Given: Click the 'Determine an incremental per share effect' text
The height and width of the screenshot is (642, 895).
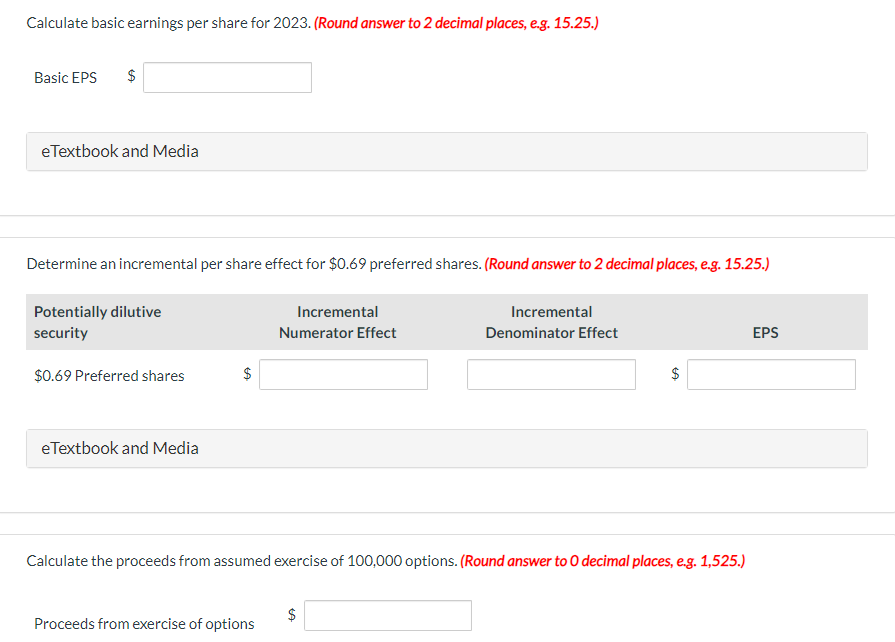Looking at the screenshot, I should tap(255, 264).
